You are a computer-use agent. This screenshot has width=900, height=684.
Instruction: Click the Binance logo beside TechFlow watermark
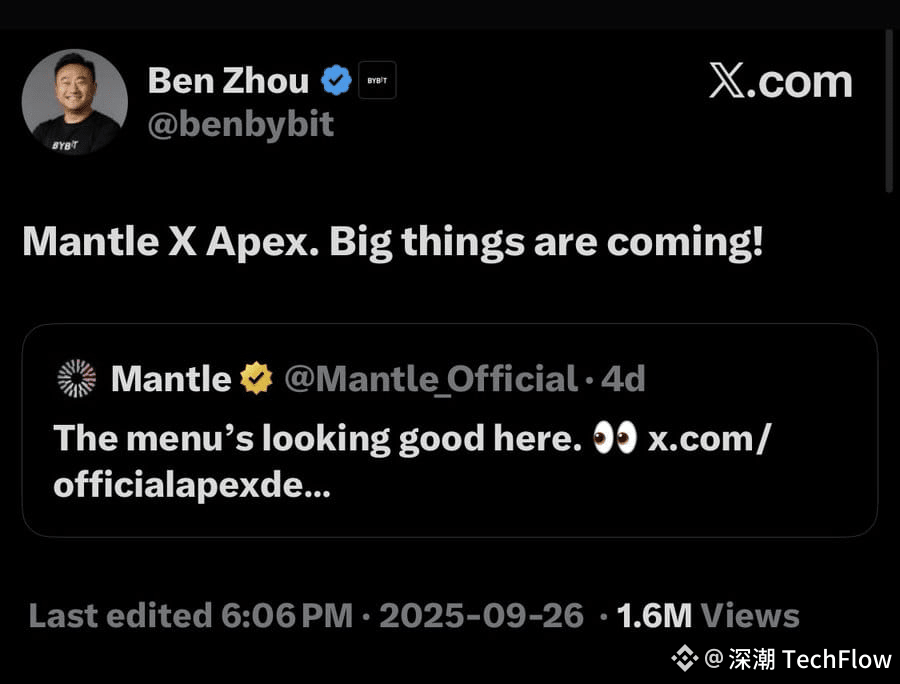click(684, 658)
